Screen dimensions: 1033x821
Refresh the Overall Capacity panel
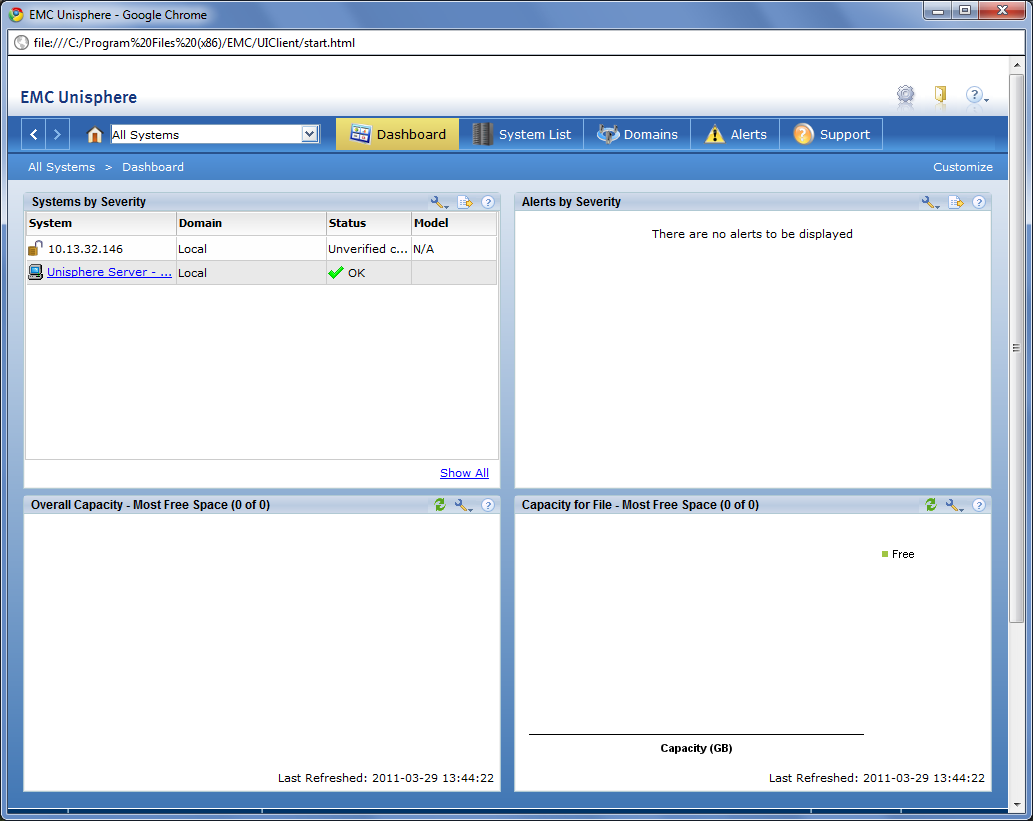pyautogui.click(x=440, y=505)
